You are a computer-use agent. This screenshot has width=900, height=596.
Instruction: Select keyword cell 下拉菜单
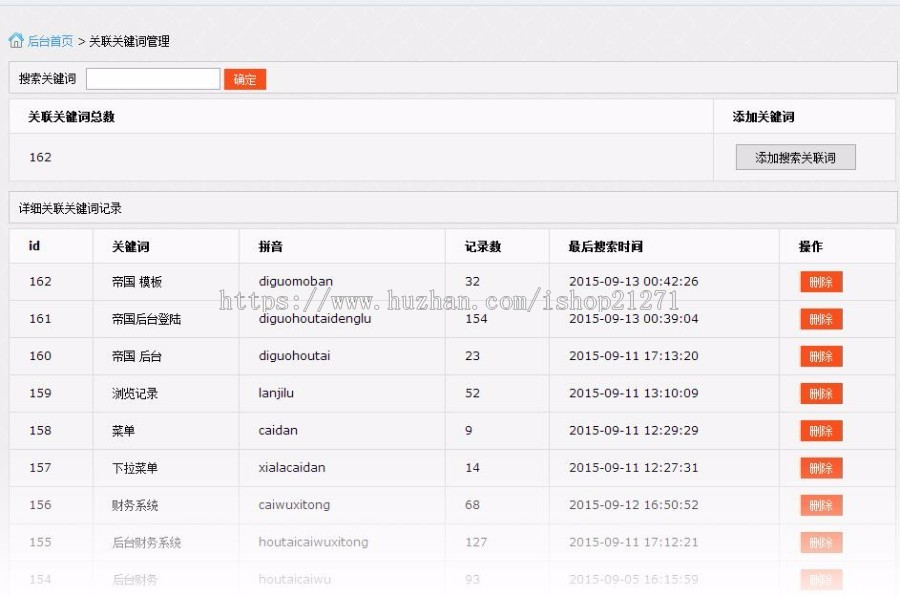coord(135,468)
